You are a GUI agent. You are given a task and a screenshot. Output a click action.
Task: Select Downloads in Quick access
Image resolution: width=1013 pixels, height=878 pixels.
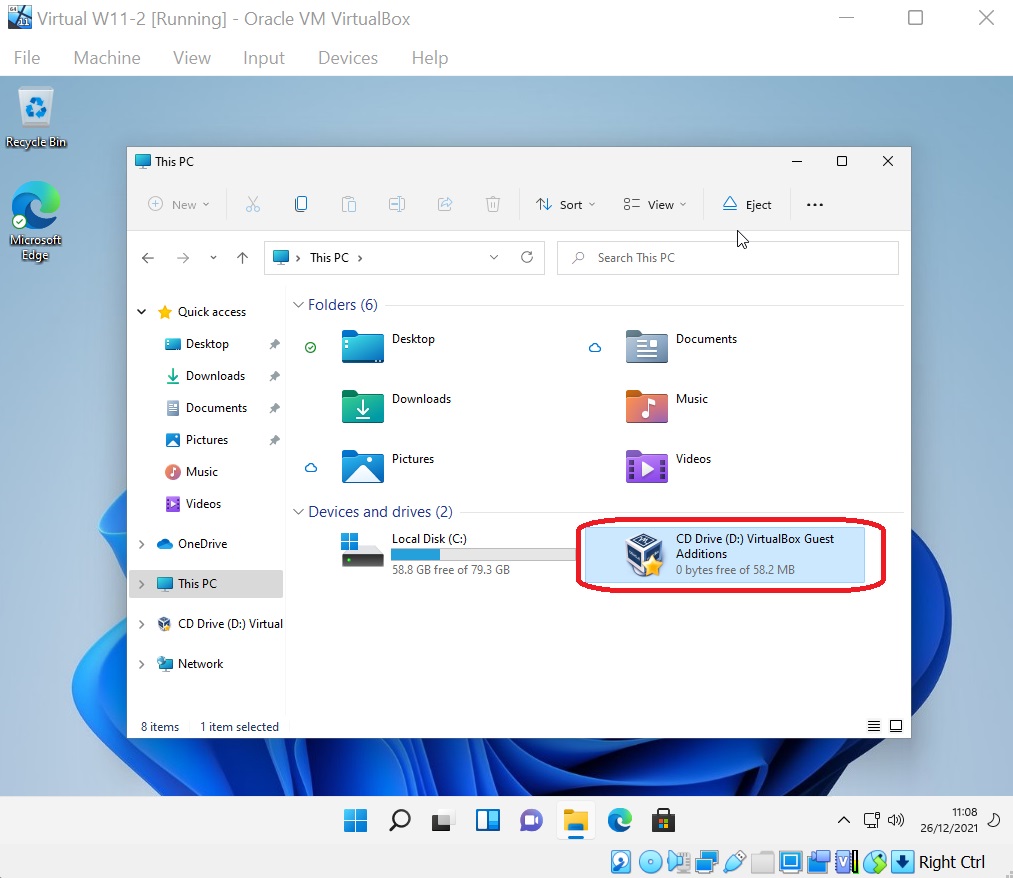(215, 376)
